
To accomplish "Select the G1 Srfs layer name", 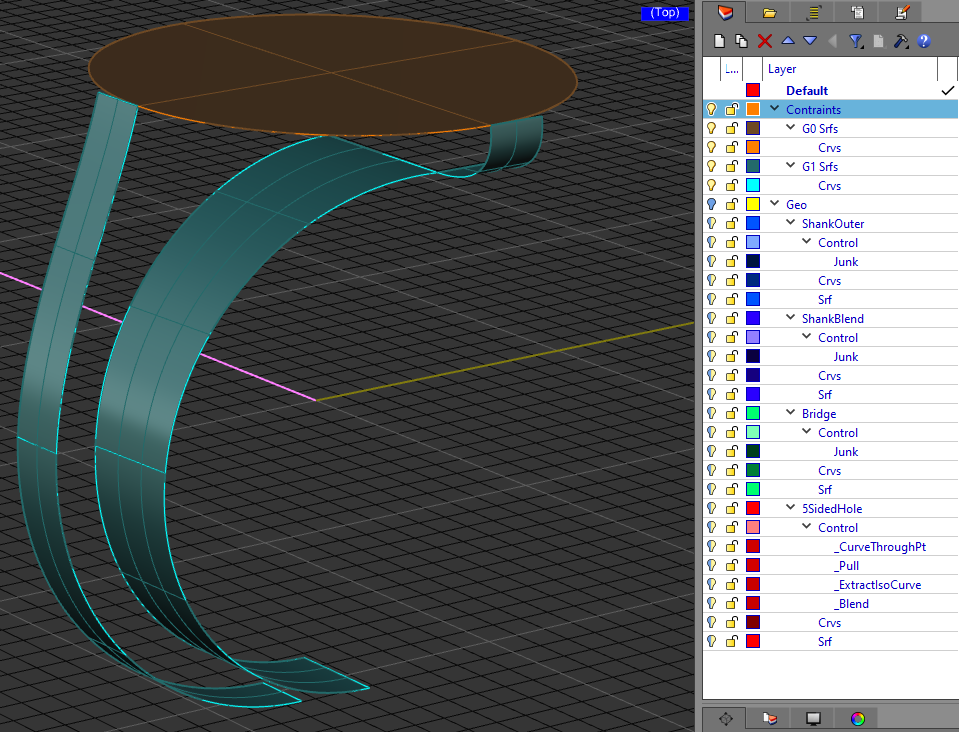I will pyautogui.click(x=820, y=166).
